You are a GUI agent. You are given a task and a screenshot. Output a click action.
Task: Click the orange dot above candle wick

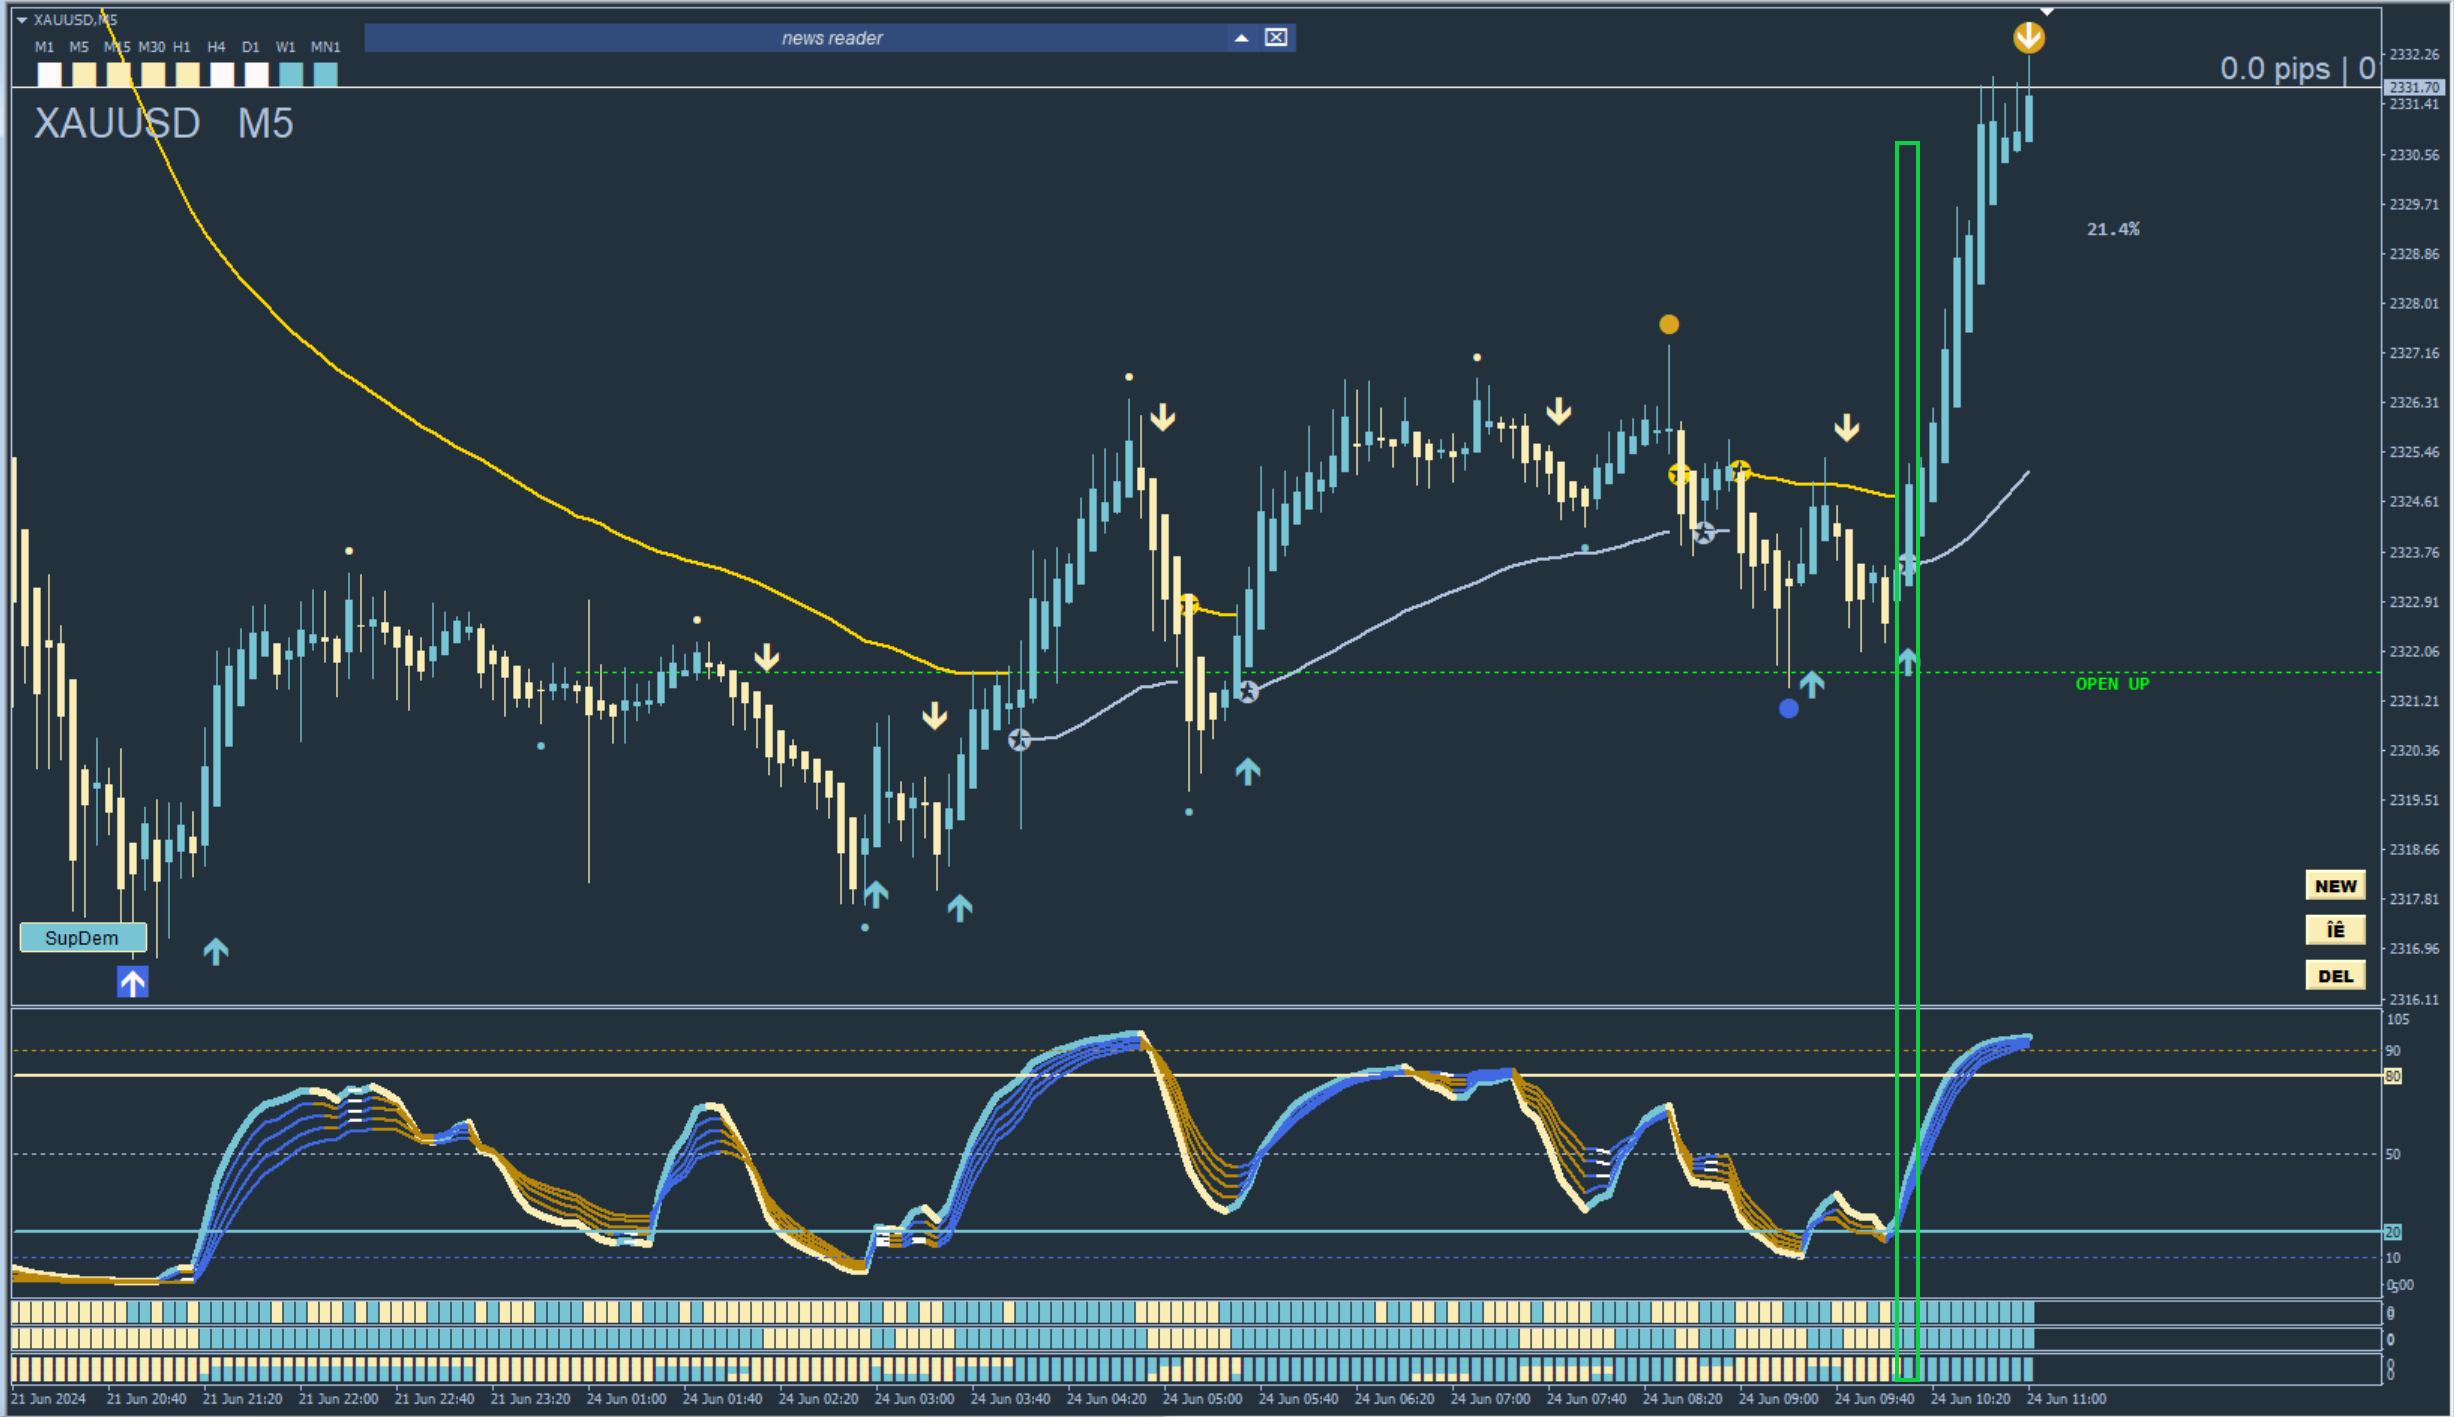coord(1669,324)
